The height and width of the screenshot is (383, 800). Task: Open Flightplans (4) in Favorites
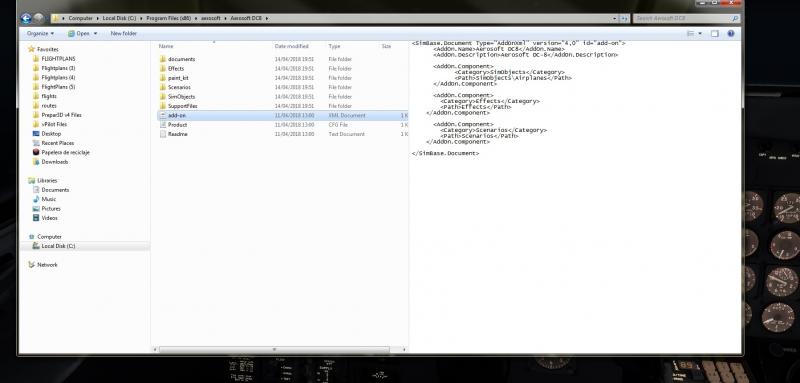tap(58, 78)
